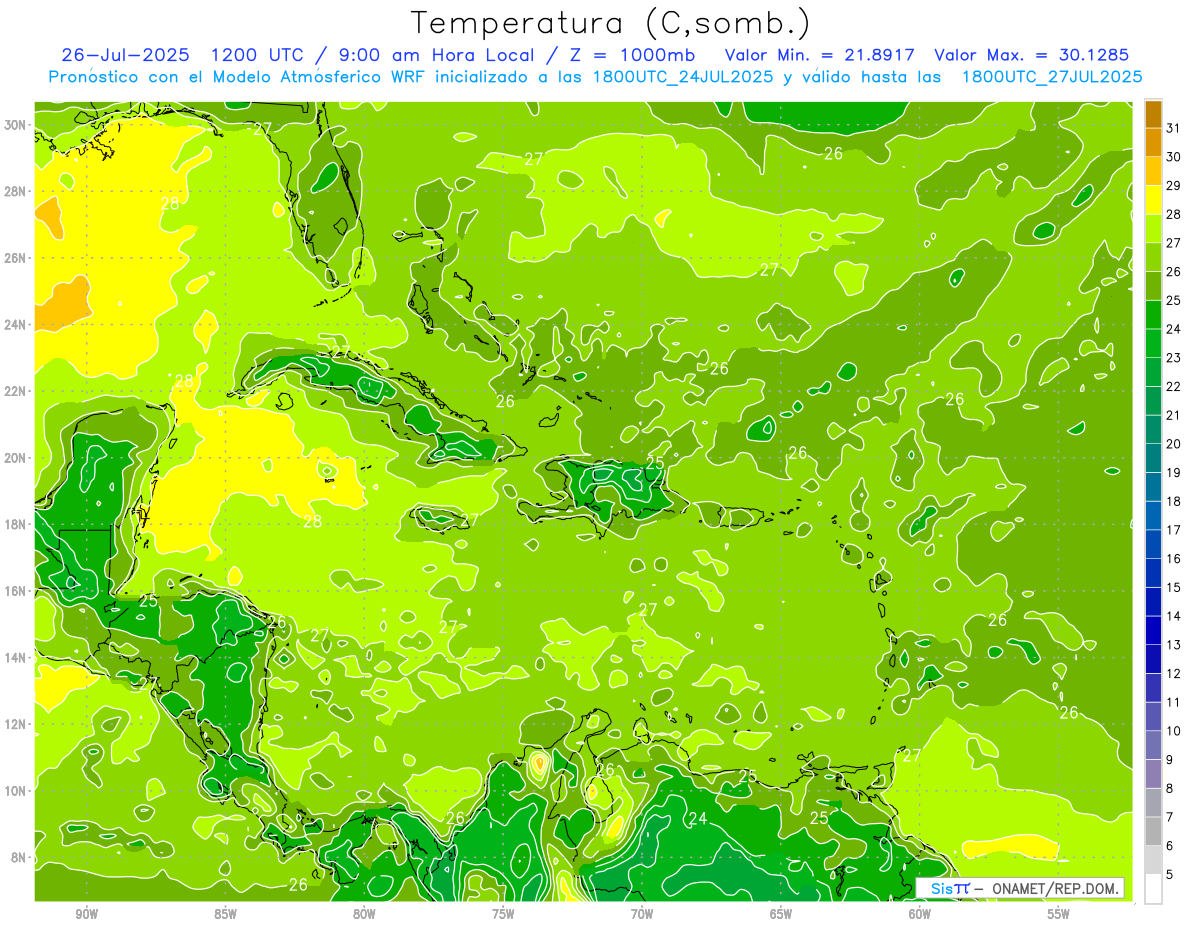Click the color scale label '12'
The image size is (1200, 927).
pyautogui.click(x=1174, y=674)
